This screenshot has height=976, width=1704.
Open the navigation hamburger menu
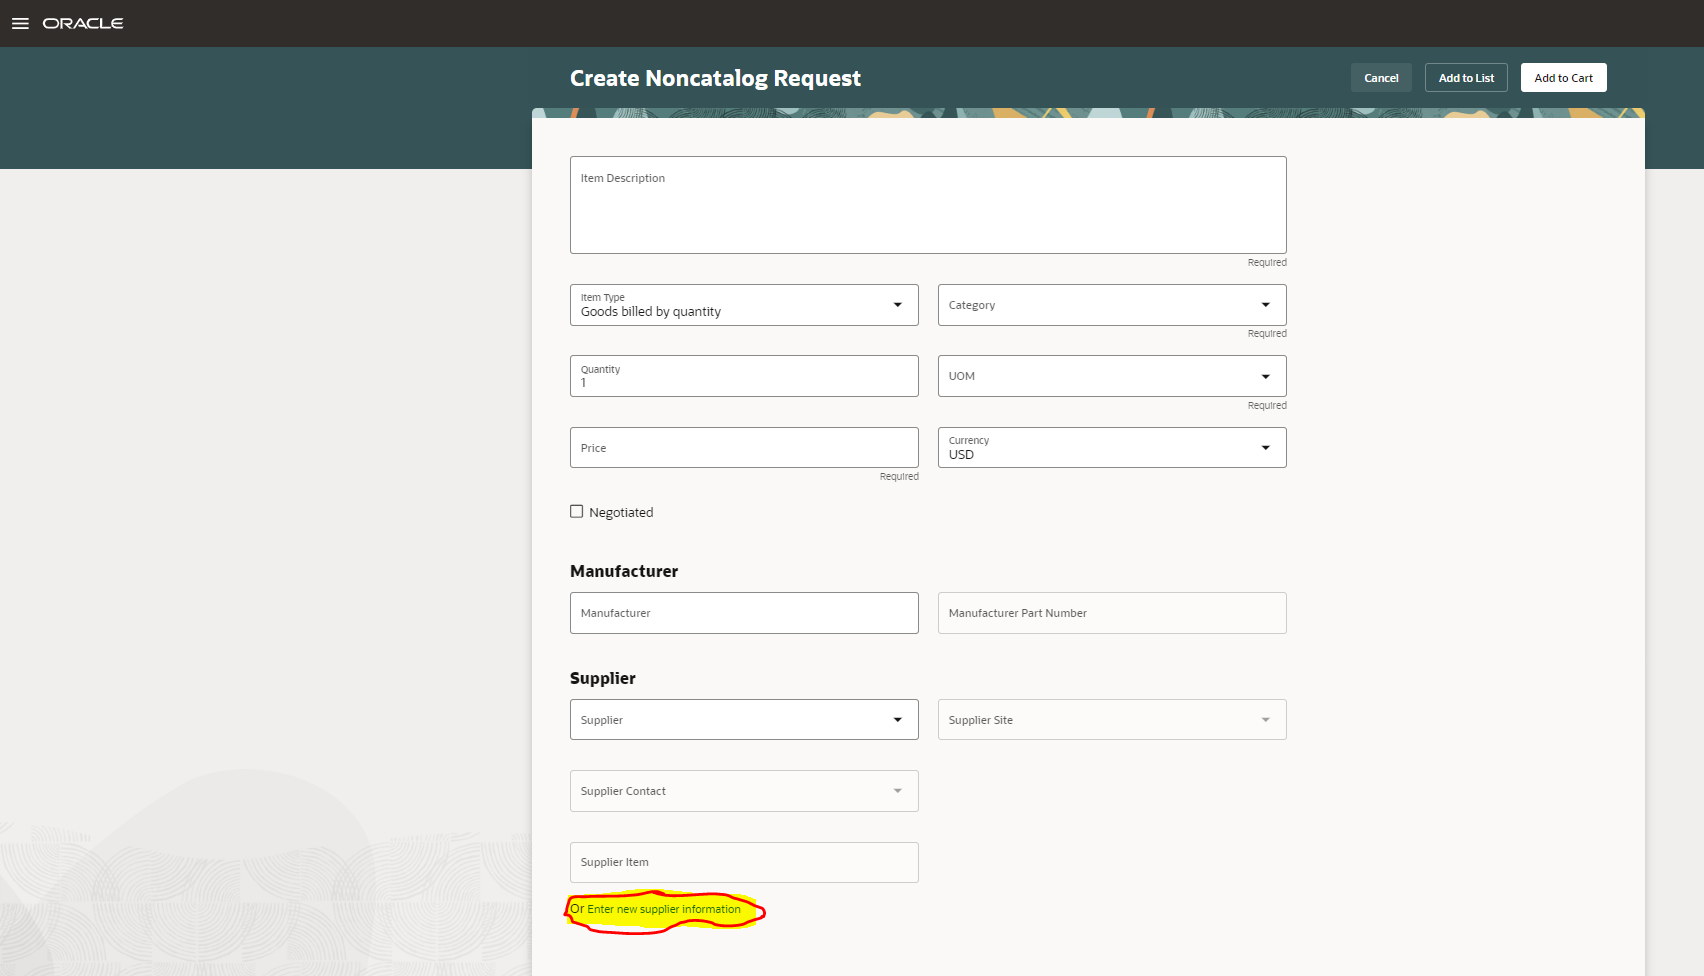(20, 23)
